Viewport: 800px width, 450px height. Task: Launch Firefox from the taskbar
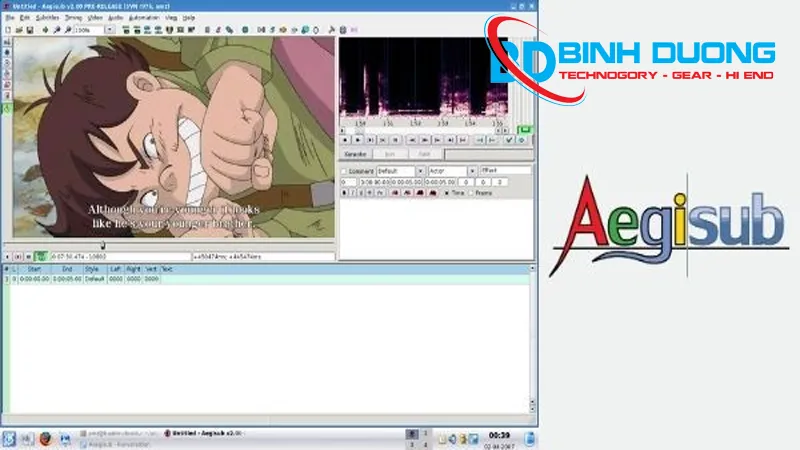pos(45,439)
